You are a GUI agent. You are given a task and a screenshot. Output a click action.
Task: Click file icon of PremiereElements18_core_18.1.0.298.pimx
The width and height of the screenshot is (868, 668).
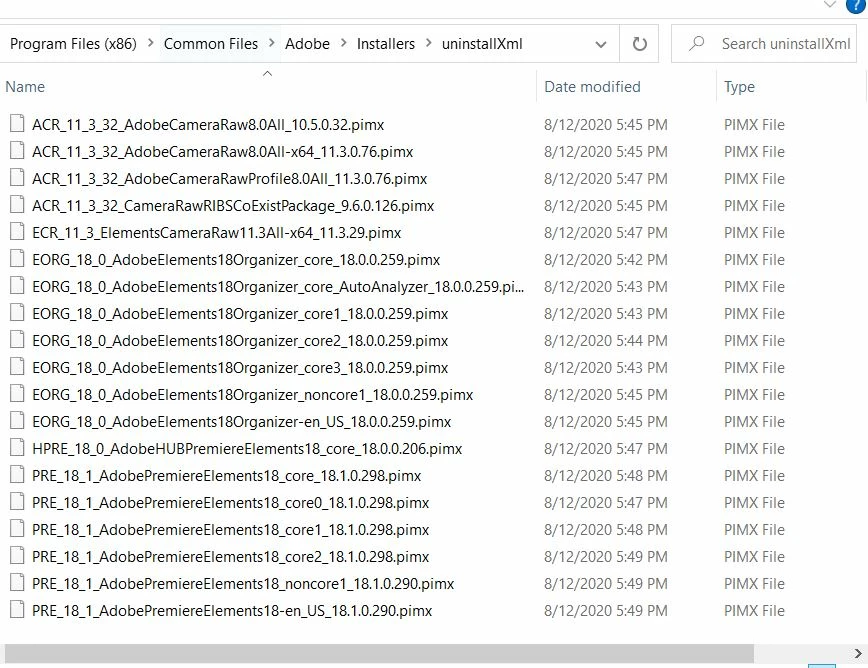tap(17, 475)
